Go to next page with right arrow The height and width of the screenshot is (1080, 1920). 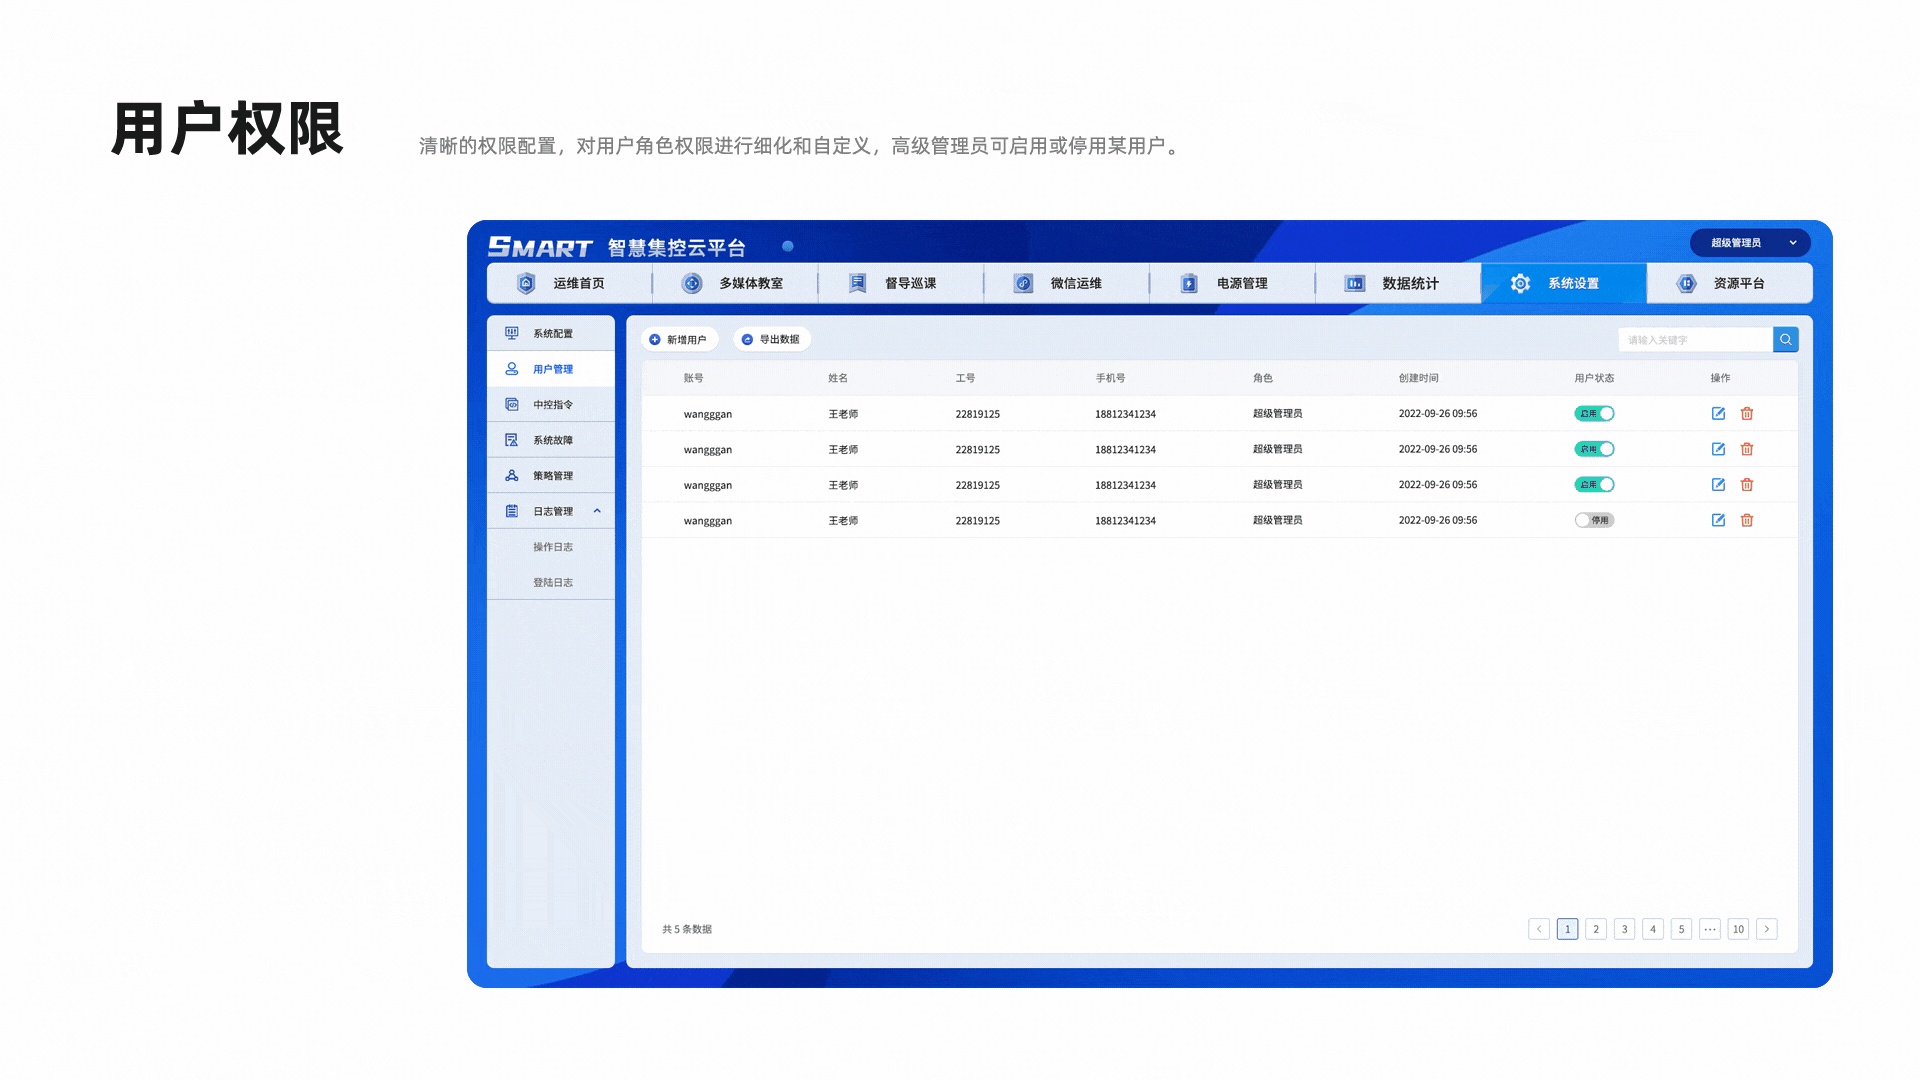[x=1767, y=929]
